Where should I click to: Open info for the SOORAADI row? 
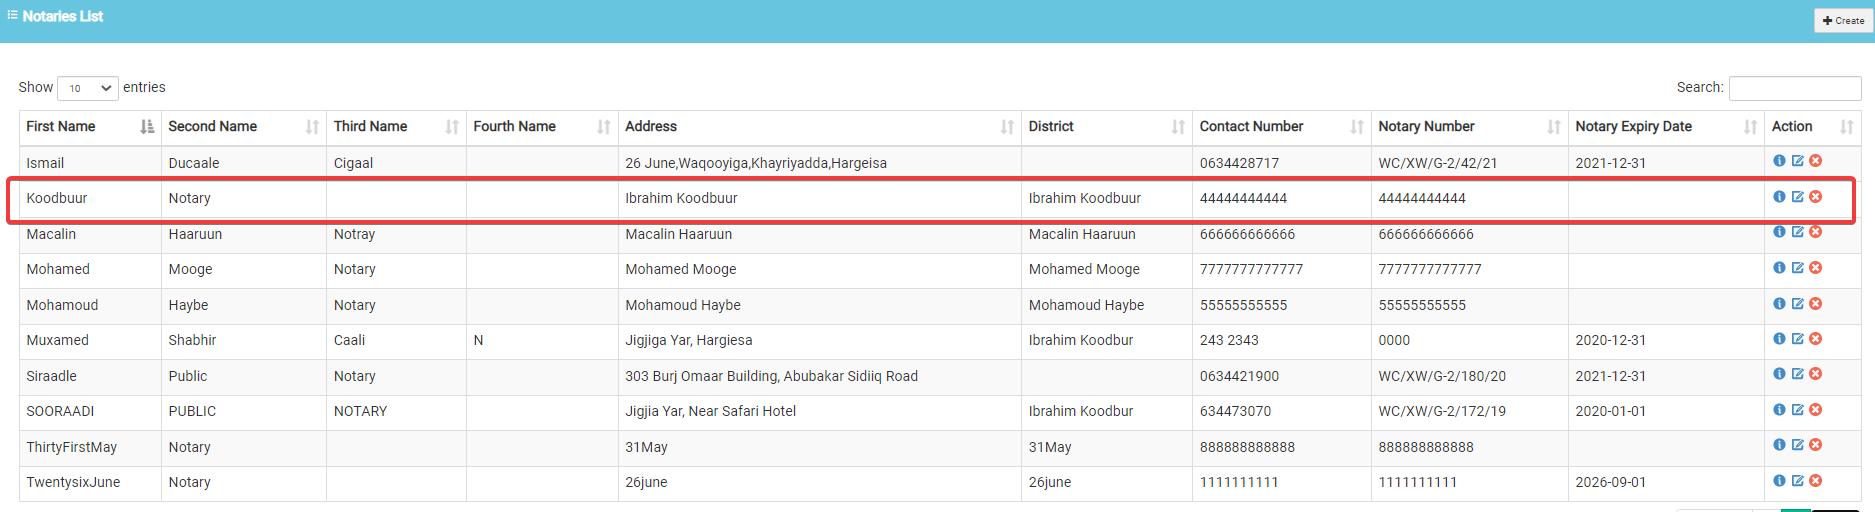[x=1779, y=410]
